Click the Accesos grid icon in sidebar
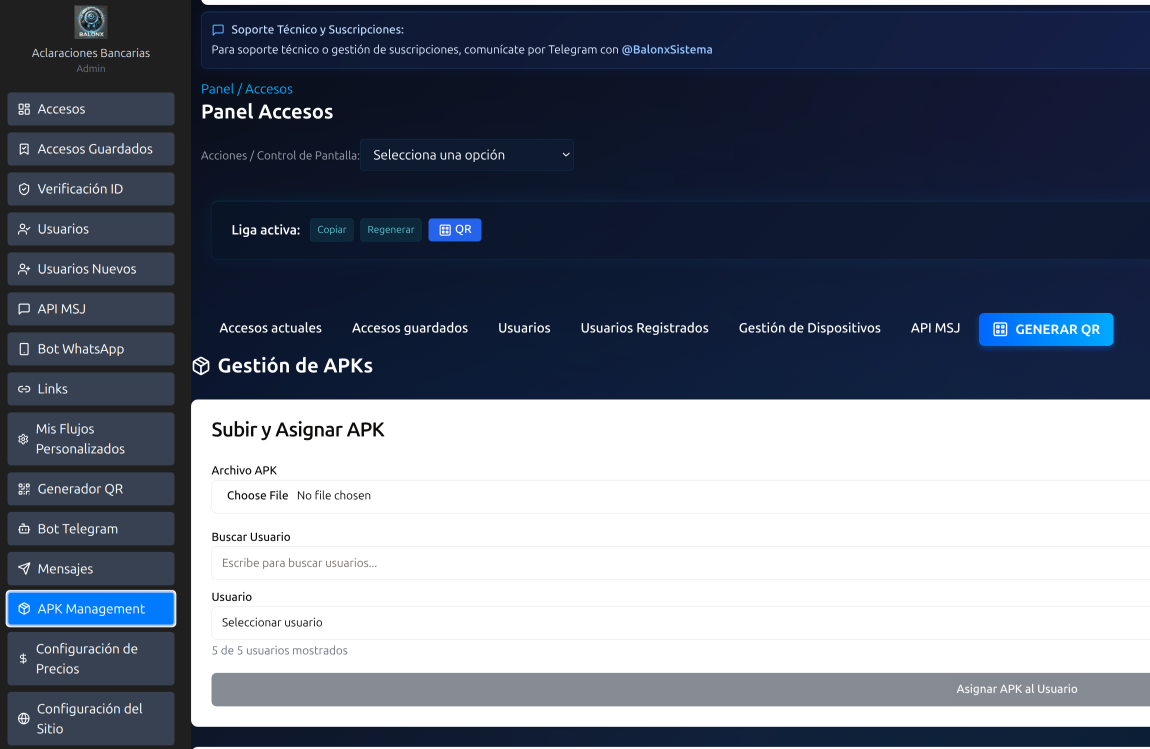 click(x=24, y=109)
